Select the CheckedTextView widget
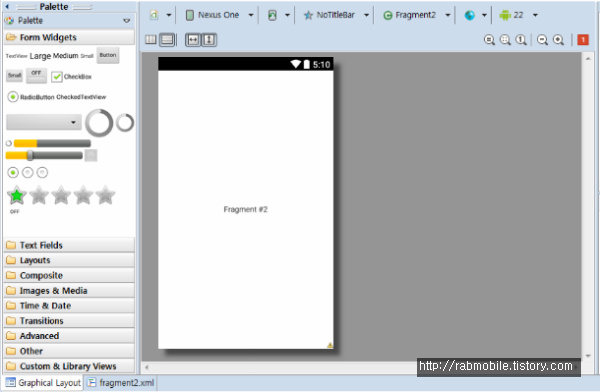Viewport: 600px width, 392px height. [x=81, y=97]
